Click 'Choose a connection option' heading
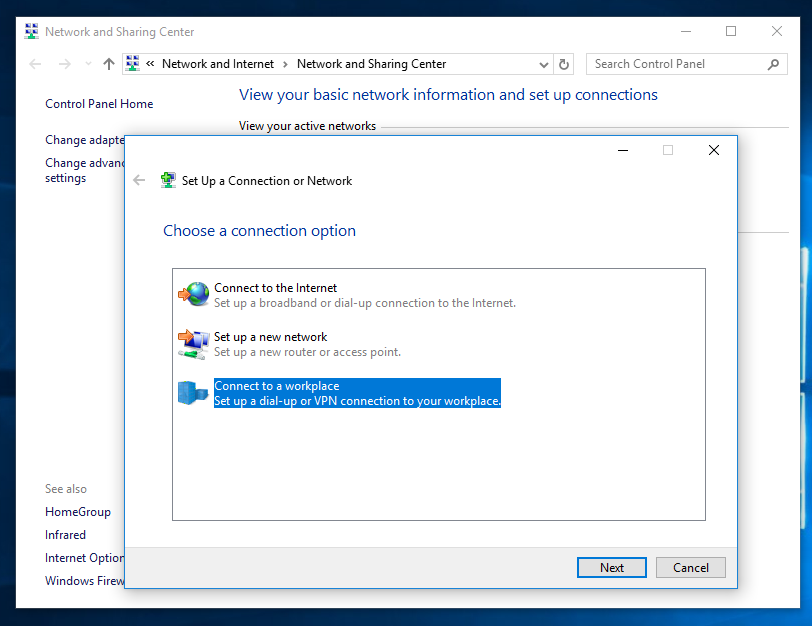Screen dimensions: 812x626 [259, 230]
